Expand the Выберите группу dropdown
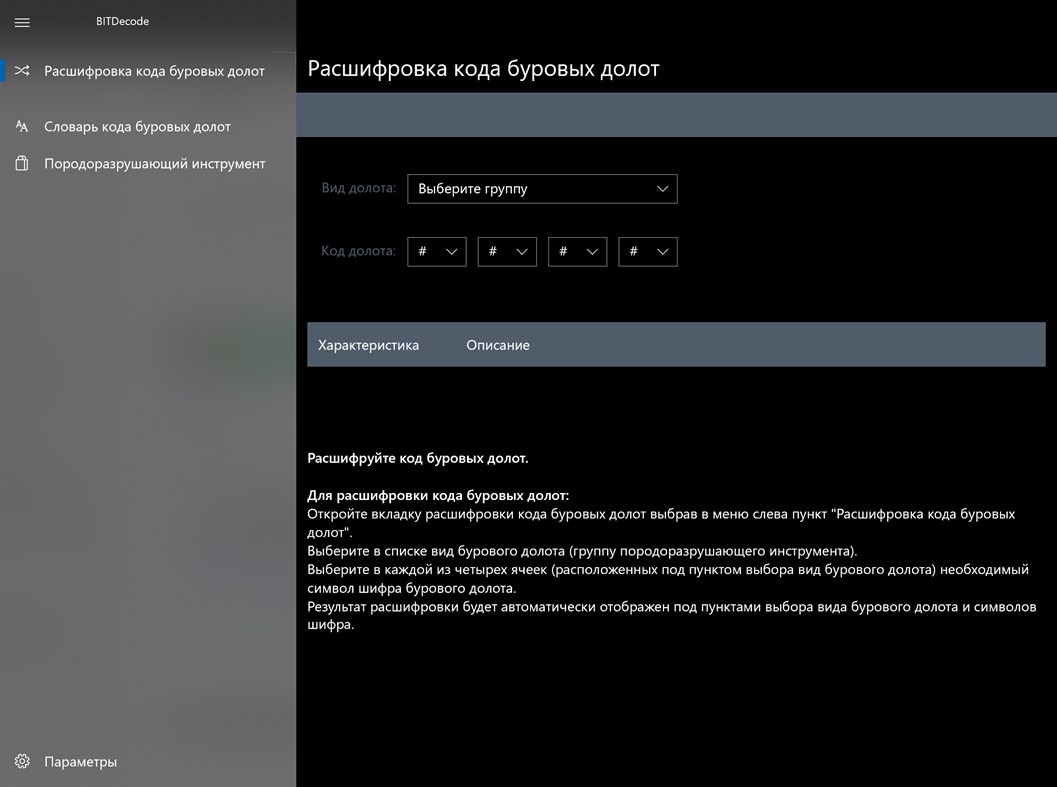Image resolution: width=1057 pixels, height=787 pixels. pos(542,189)
